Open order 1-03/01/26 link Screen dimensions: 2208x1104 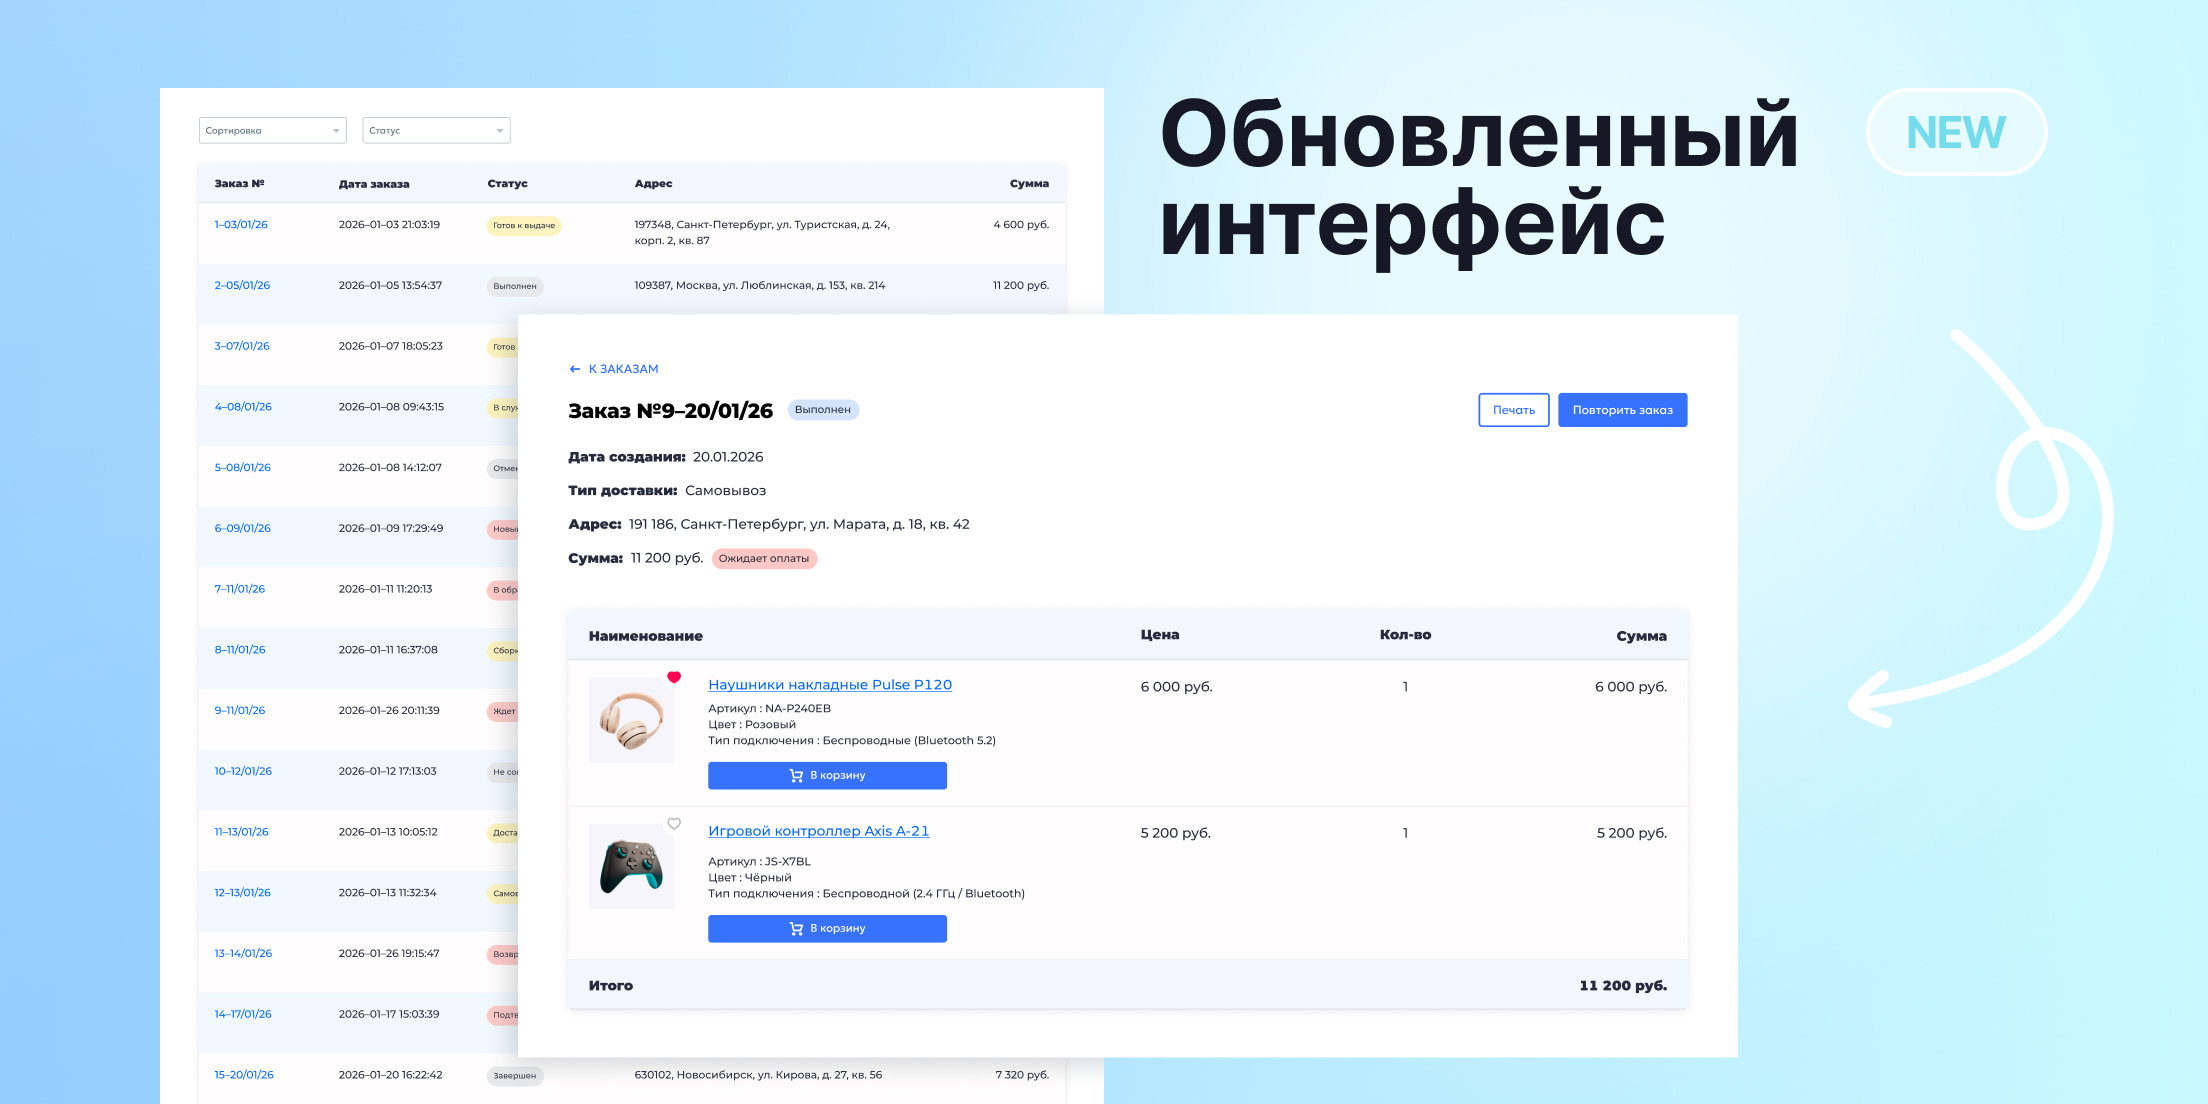241,225
